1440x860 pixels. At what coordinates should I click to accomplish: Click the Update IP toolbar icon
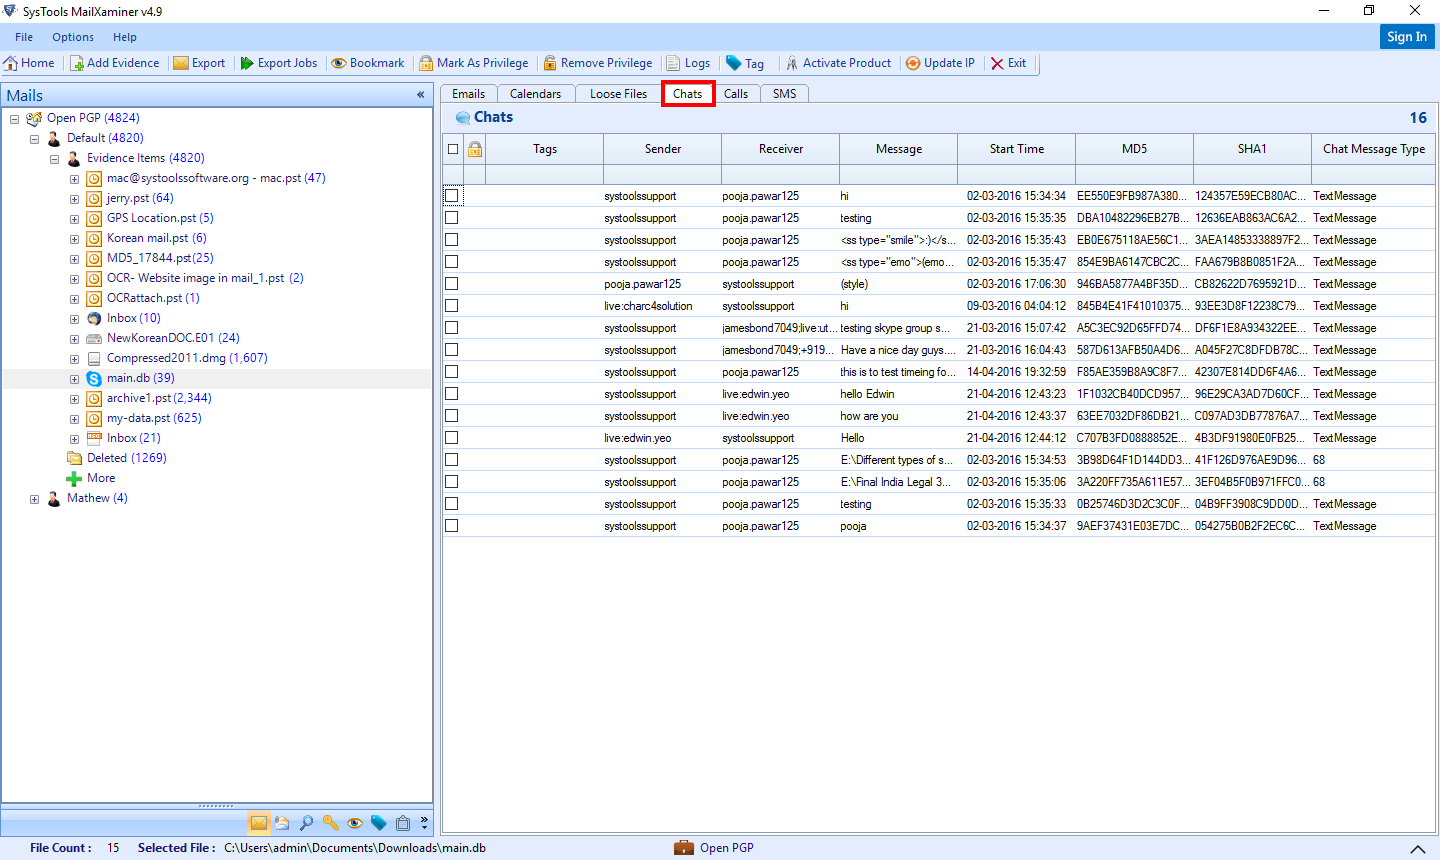pos(940,62)
